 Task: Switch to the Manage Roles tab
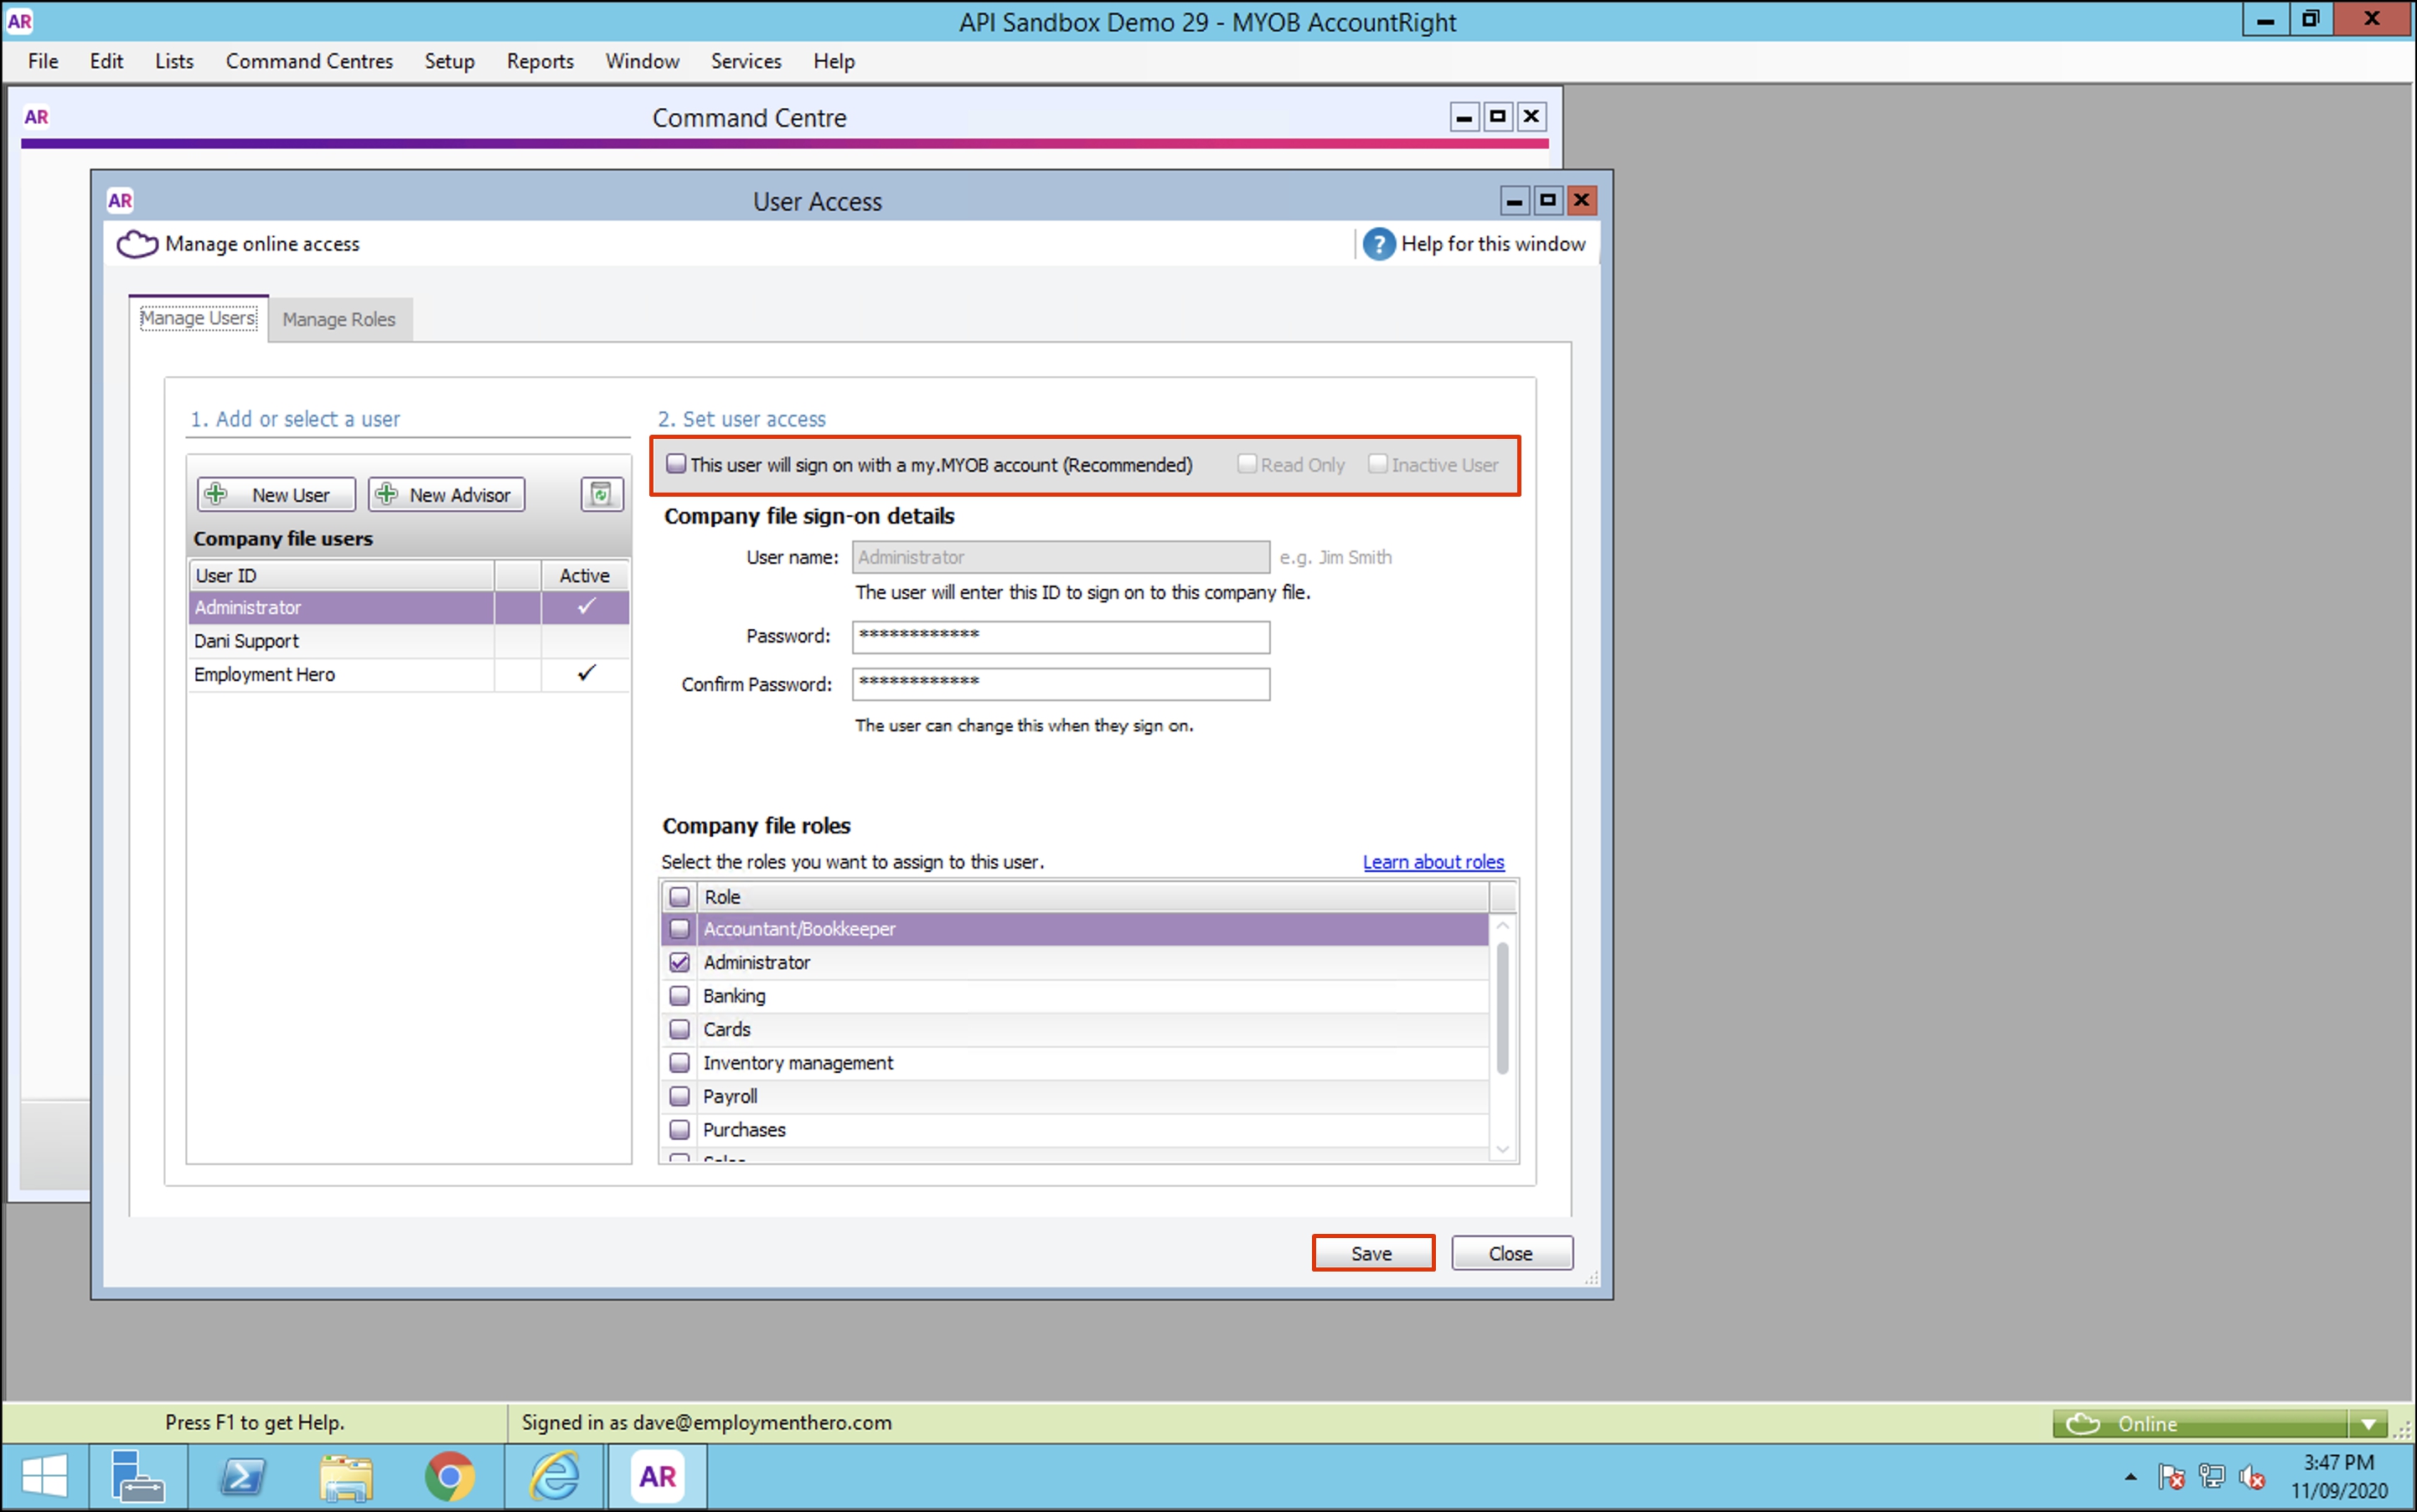339,319
